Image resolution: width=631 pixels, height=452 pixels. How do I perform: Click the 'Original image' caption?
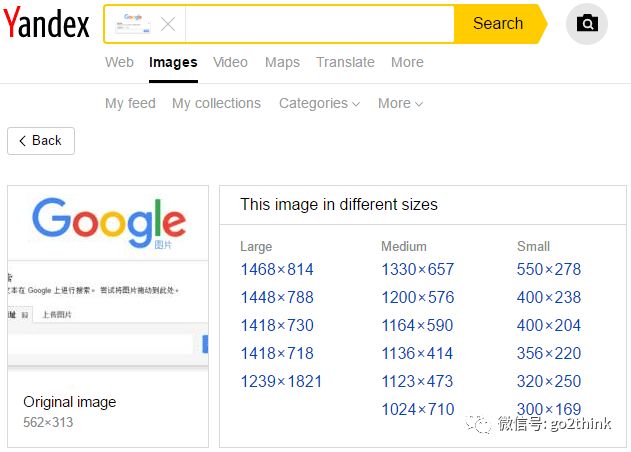[x=70, y=402]
